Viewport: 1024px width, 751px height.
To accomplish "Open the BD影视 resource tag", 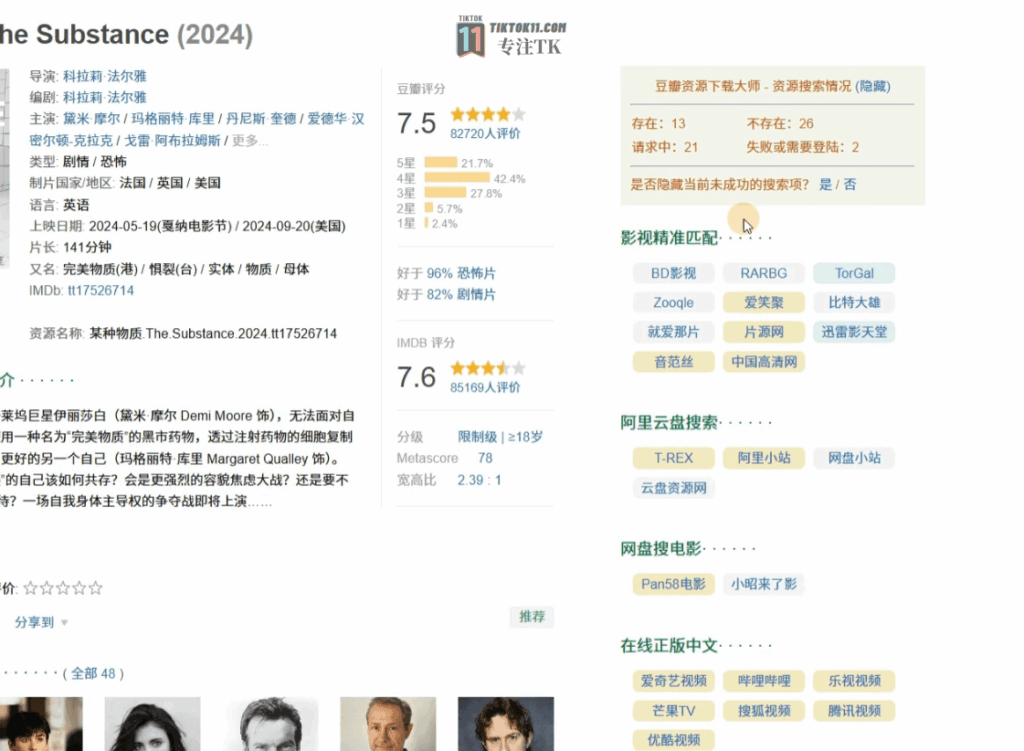I will 672,273.
